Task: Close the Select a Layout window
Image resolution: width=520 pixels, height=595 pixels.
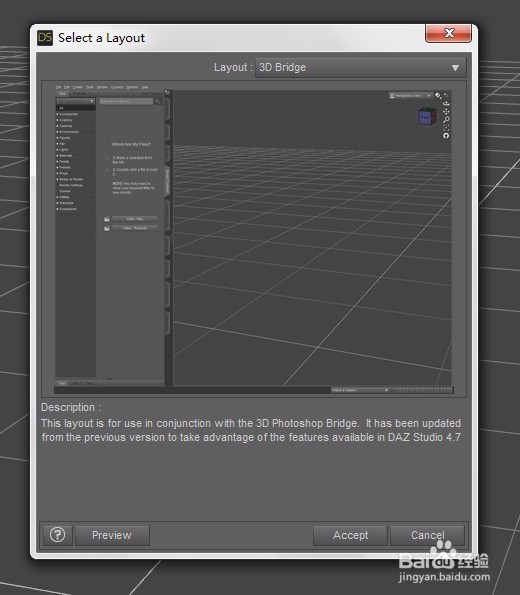Action: click(x=448, y=33)
